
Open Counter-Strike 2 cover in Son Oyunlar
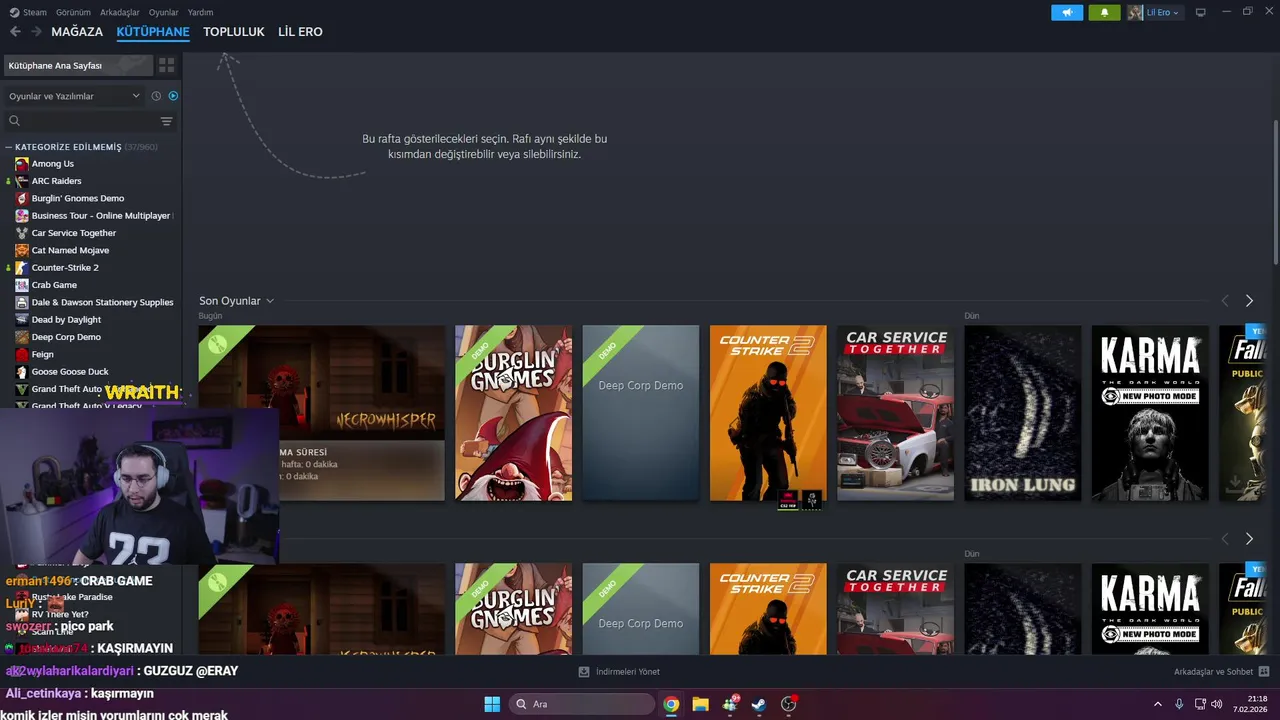pos(768,413)
